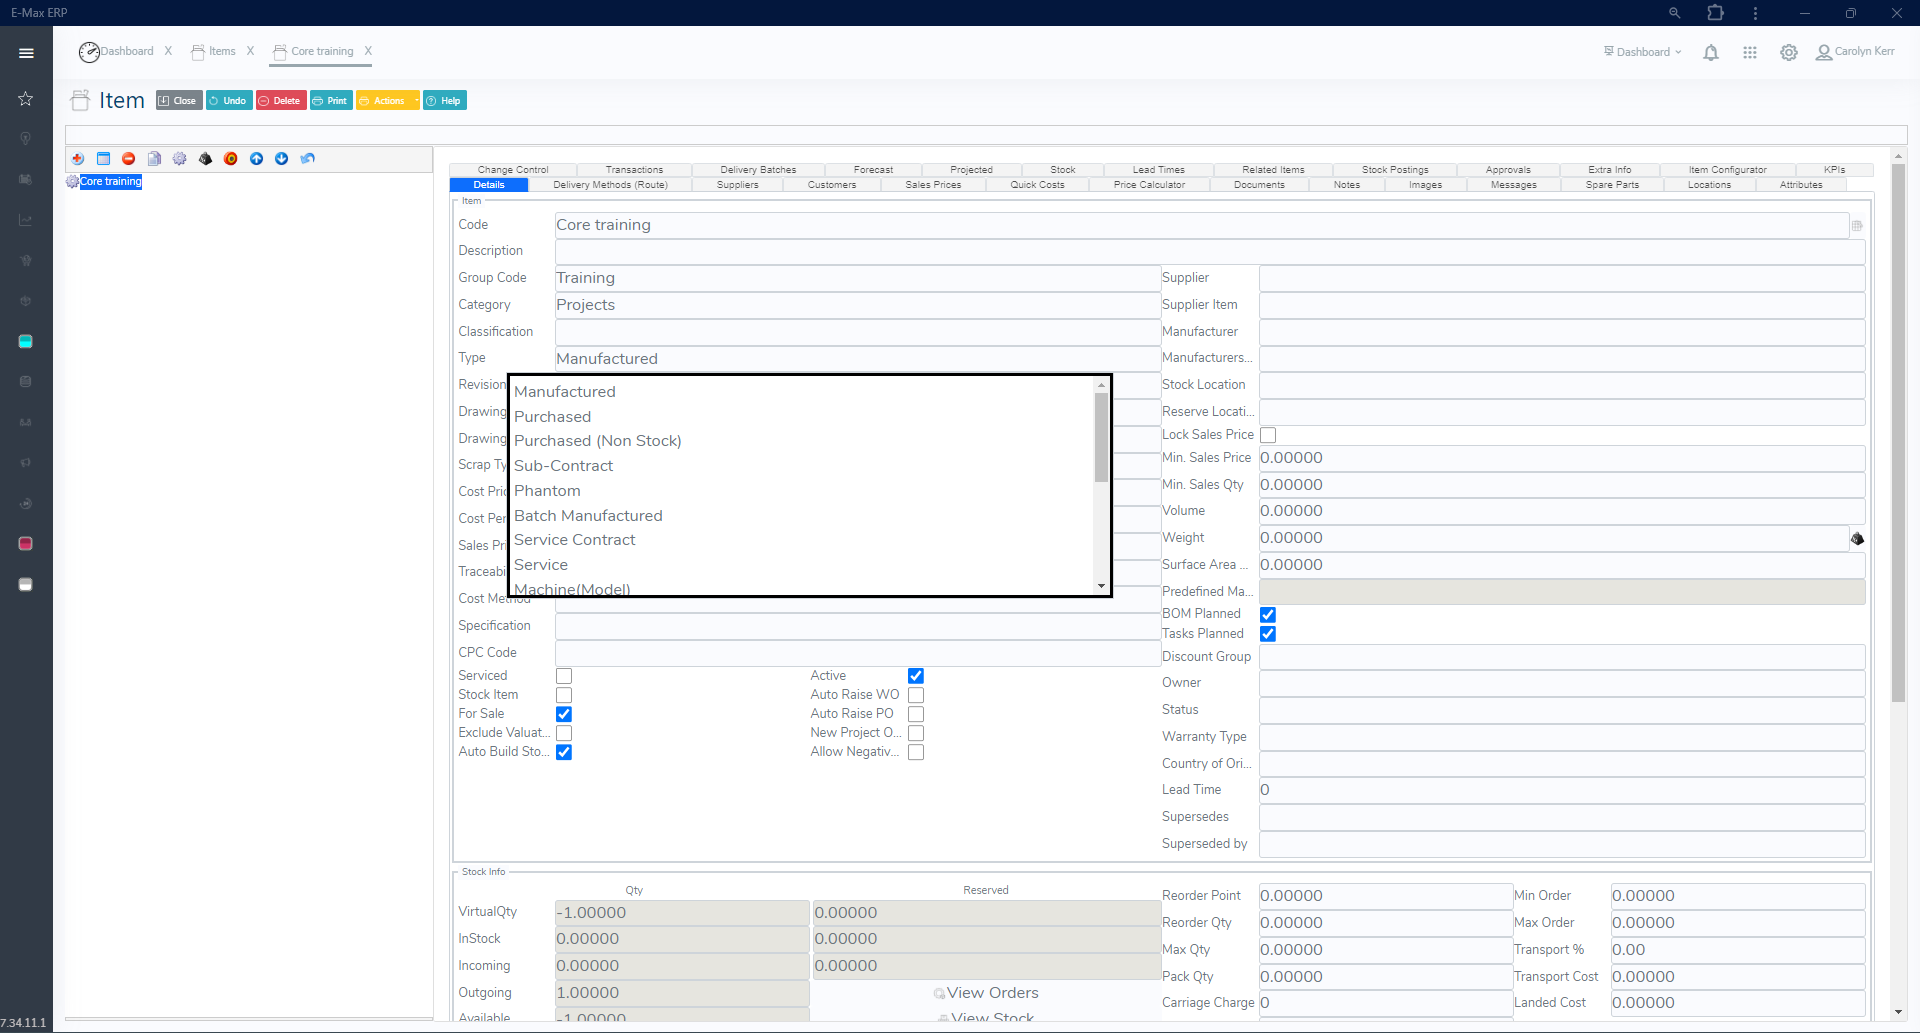Select the copy documents icon above the tree
This screenshot has width=1920, height=1033.
[154, 159]
